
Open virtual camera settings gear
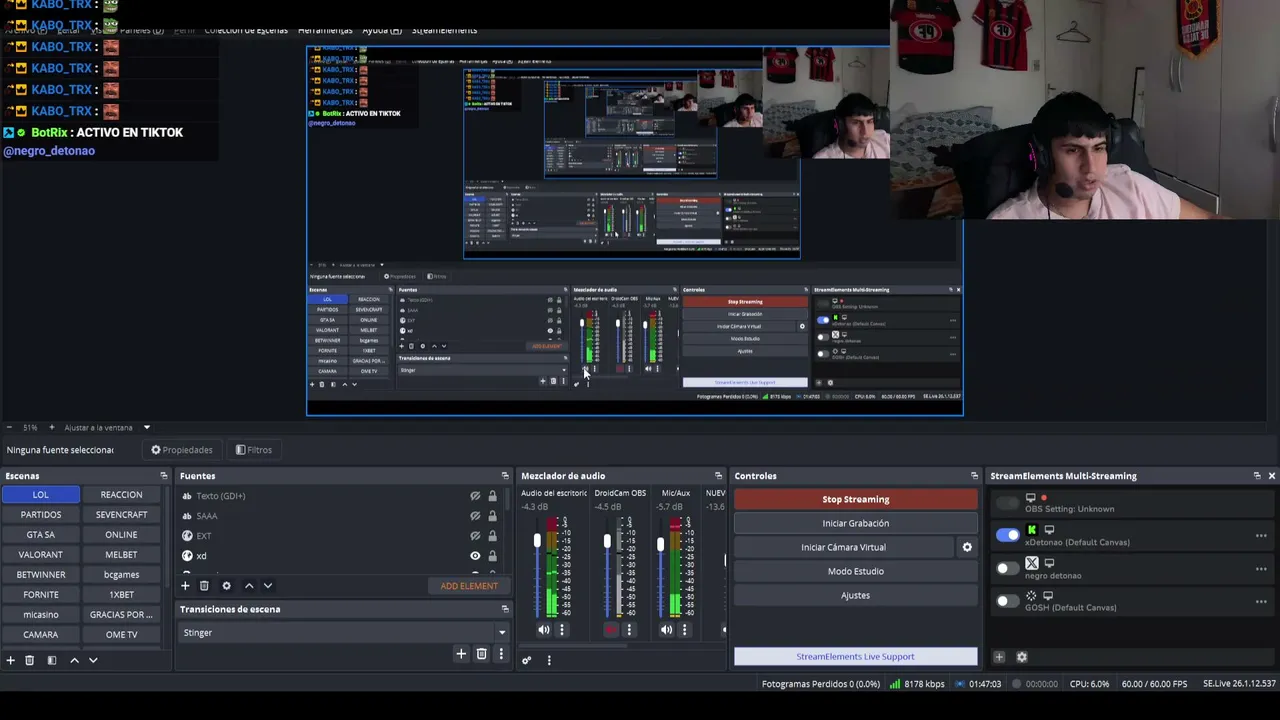(967, 547)
